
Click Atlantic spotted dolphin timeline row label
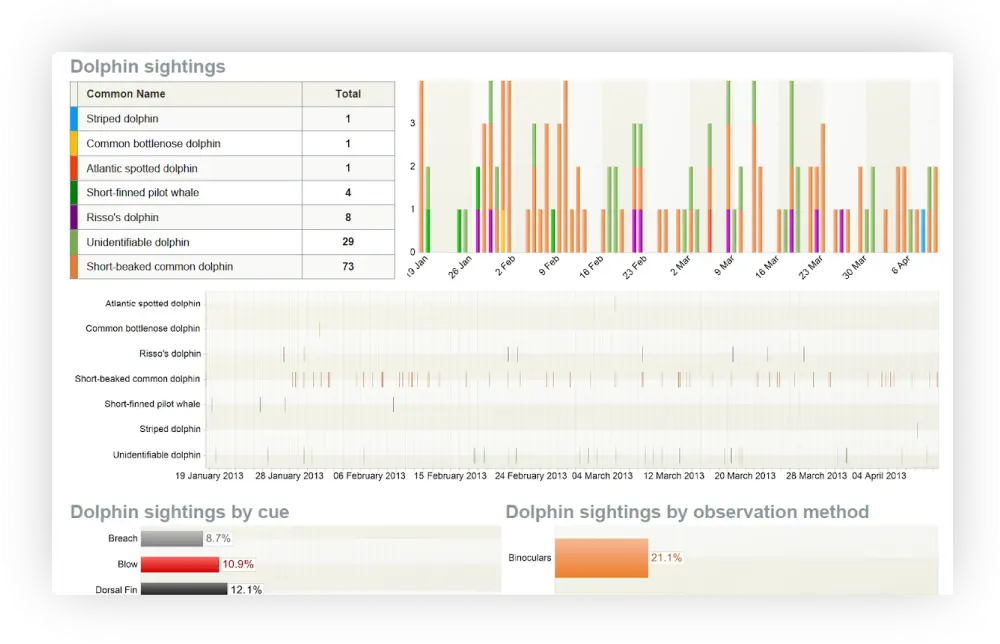coord(152,304)
